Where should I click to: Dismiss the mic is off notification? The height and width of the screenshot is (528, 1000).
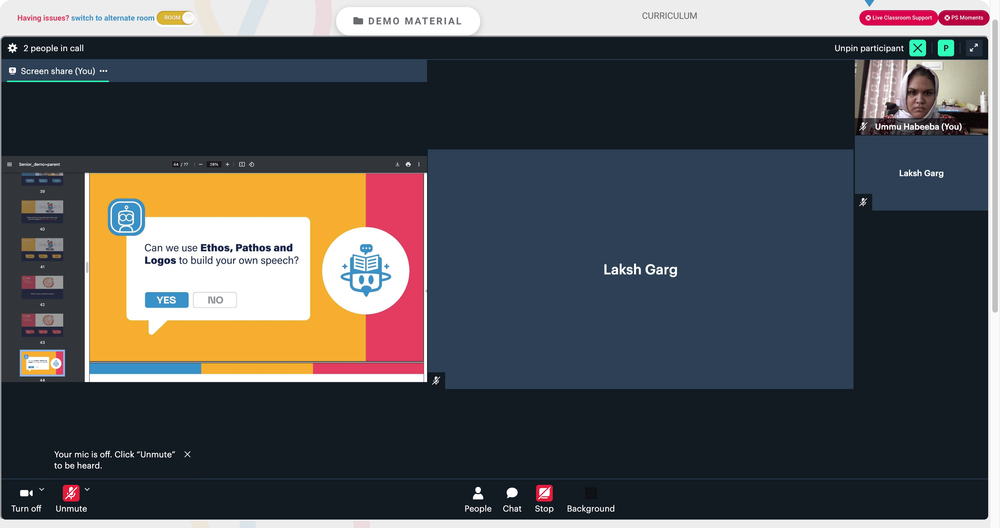(x=188, y=455)
